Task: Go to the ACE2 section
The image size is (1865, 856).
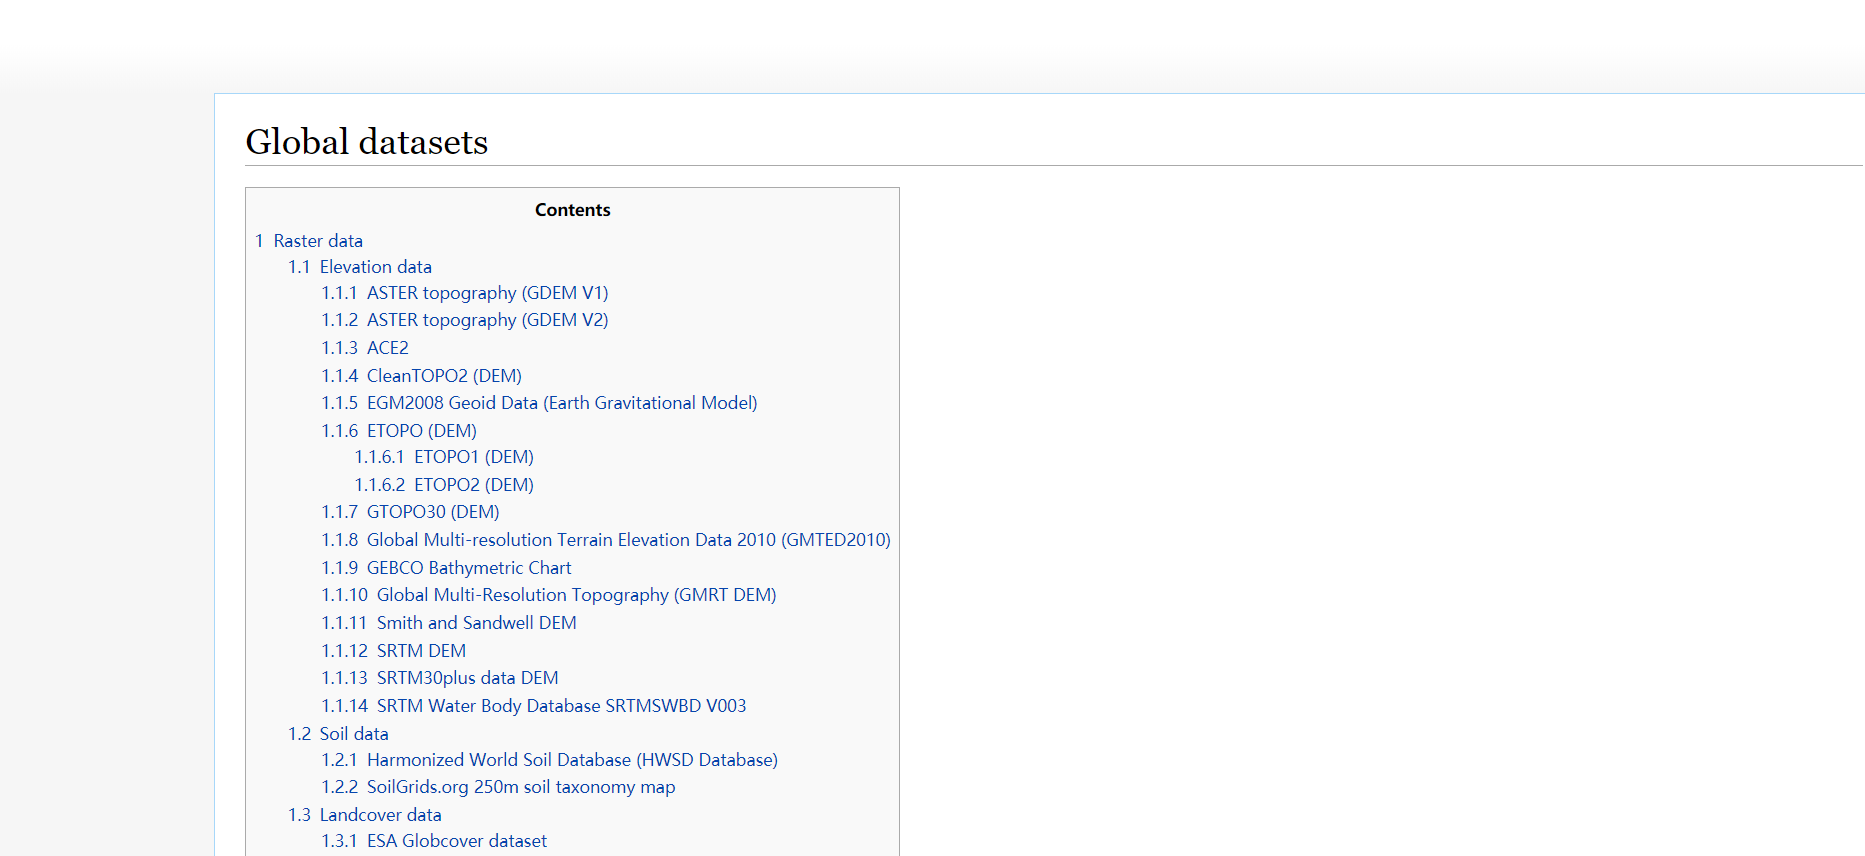Action: [387, 348]
